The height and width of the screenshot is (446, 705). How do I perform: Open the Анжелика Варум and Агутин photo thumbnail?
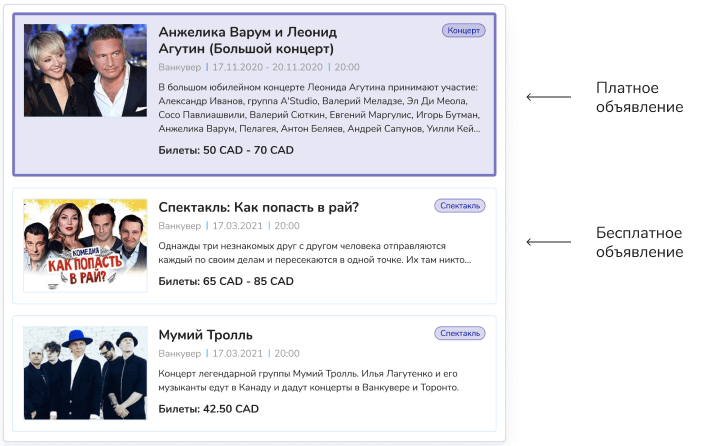85,71
